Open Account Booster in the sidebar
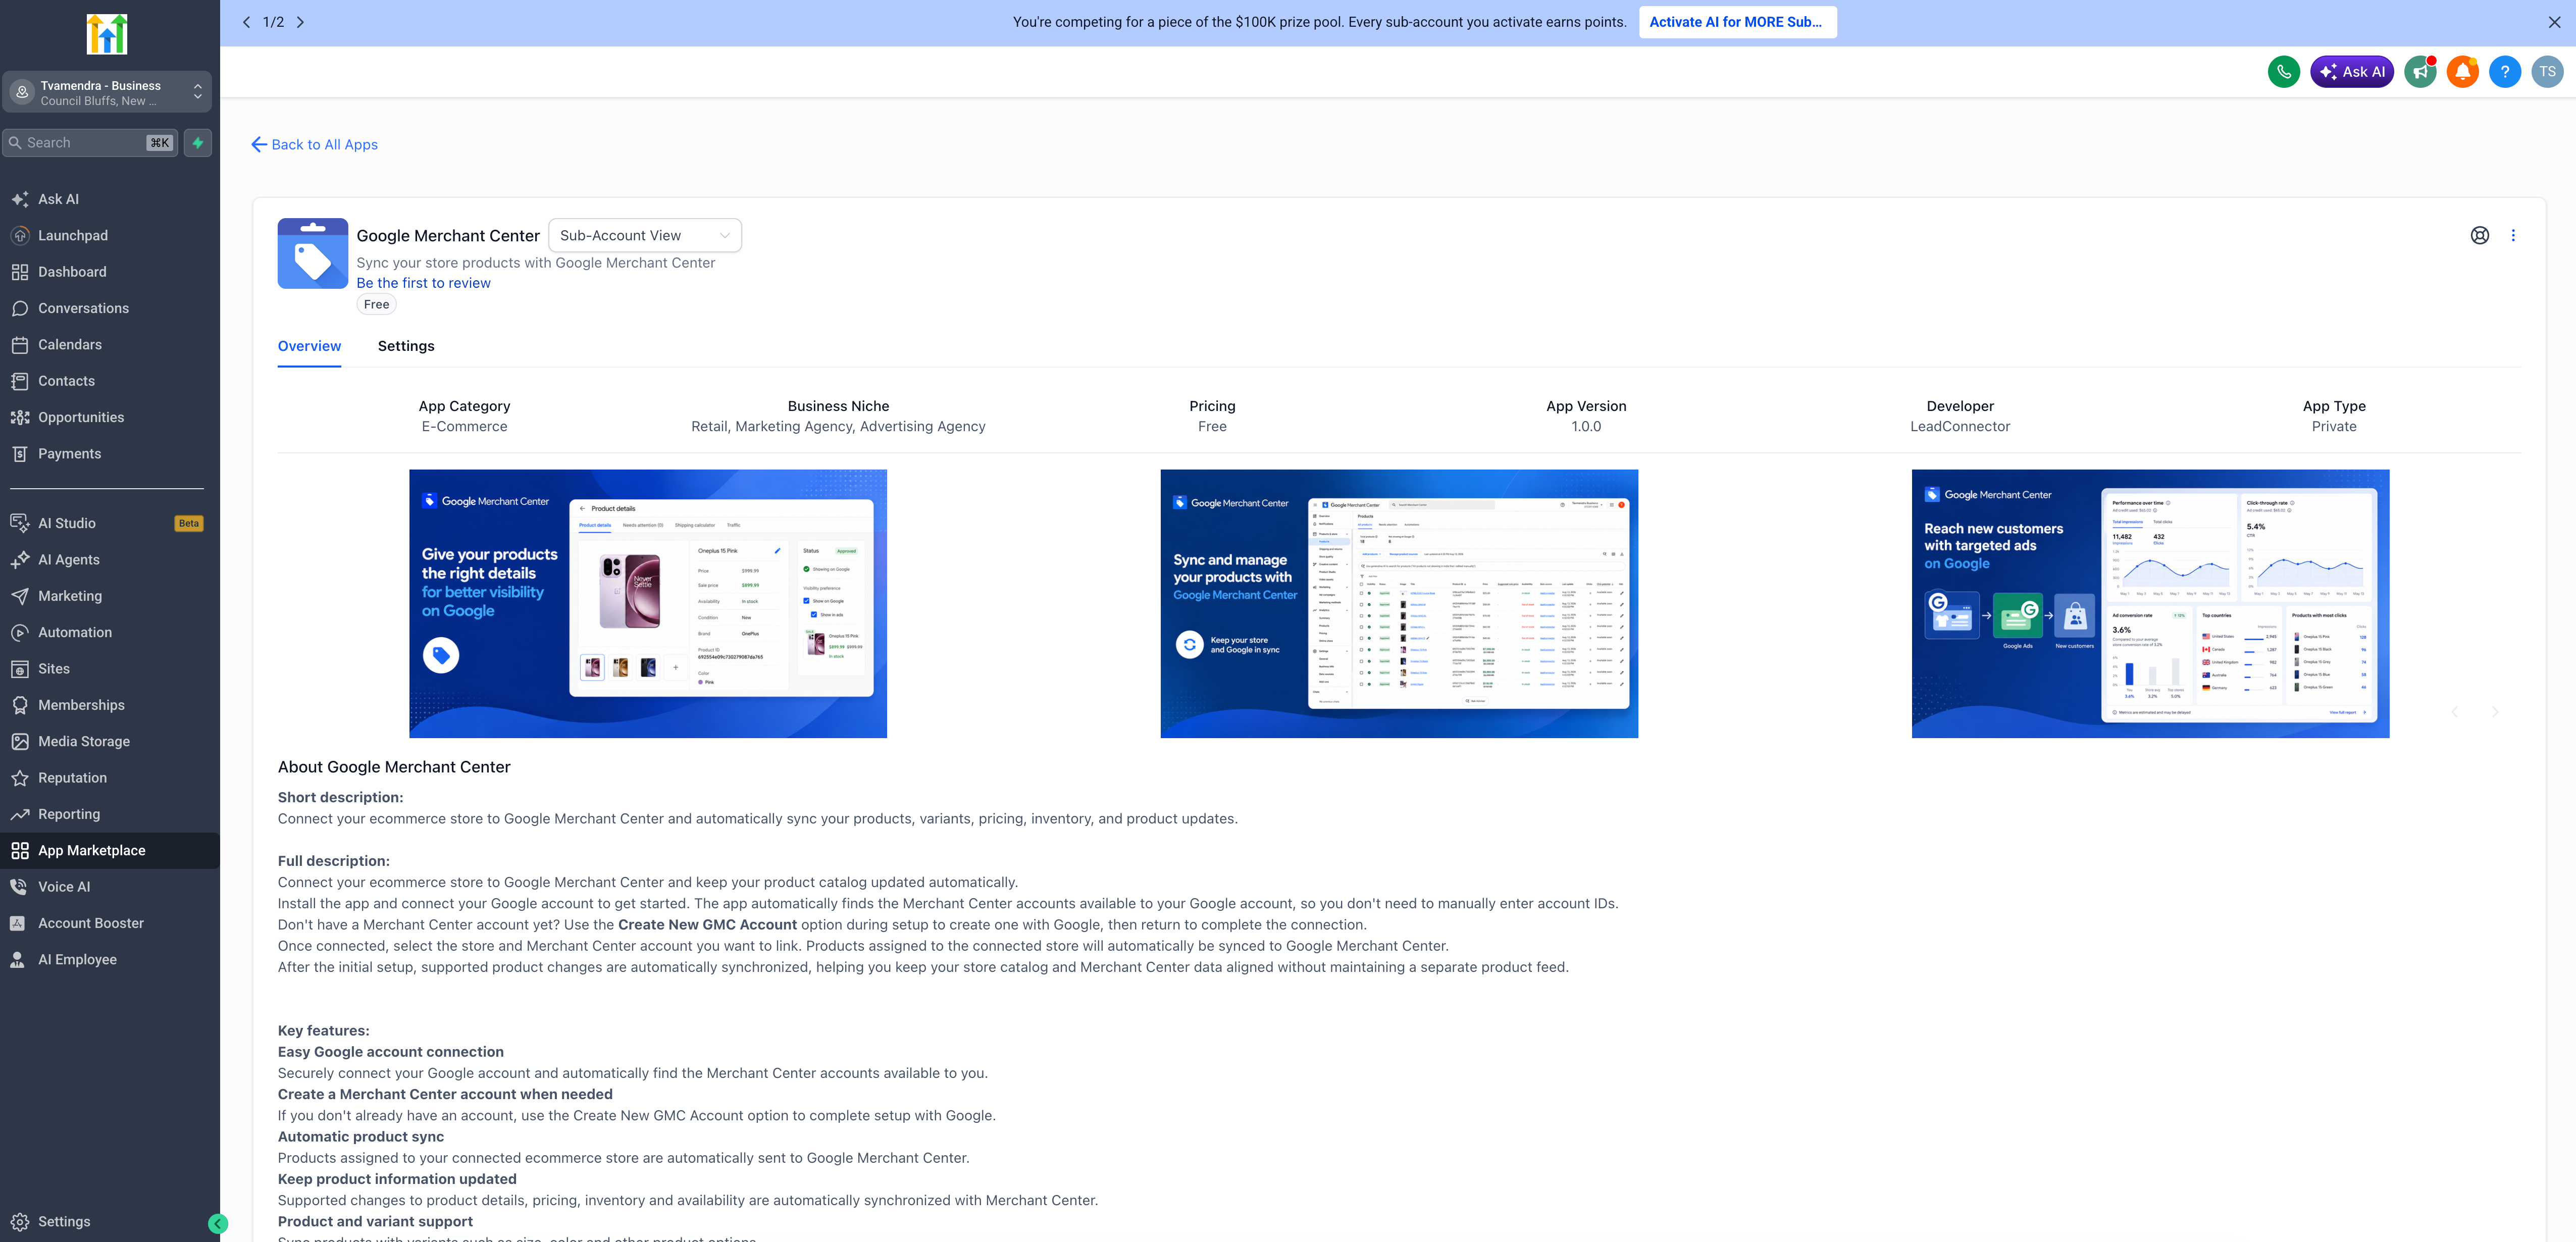The height and width of the screenshot is (1242, 2576). click(110, 923)
